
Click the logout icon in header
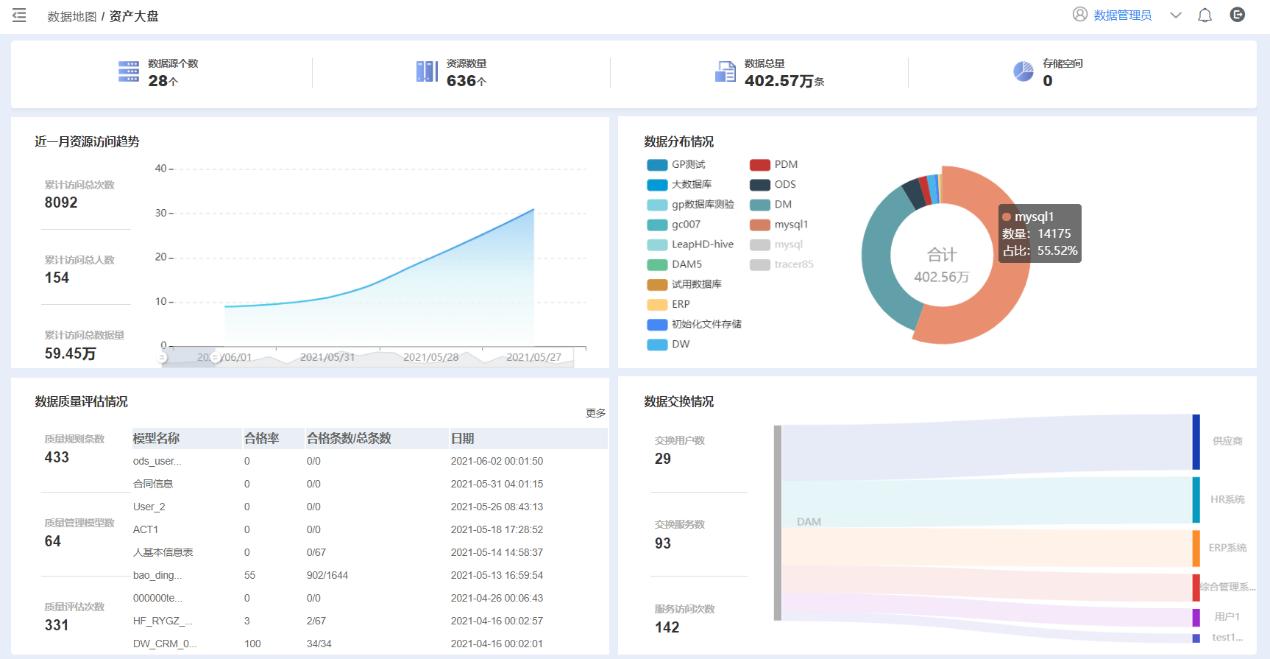(1237, 15)
